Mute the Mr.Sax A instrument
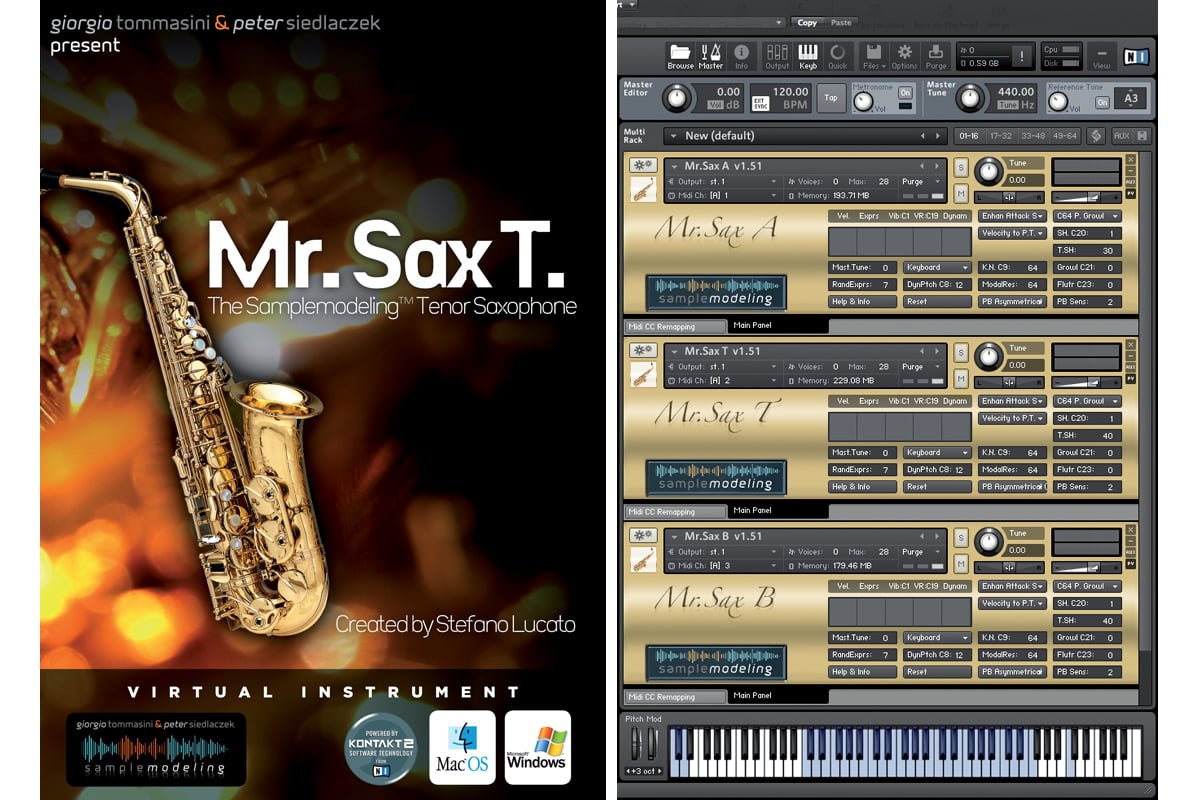1200x800 pixels. coord(960,193)
